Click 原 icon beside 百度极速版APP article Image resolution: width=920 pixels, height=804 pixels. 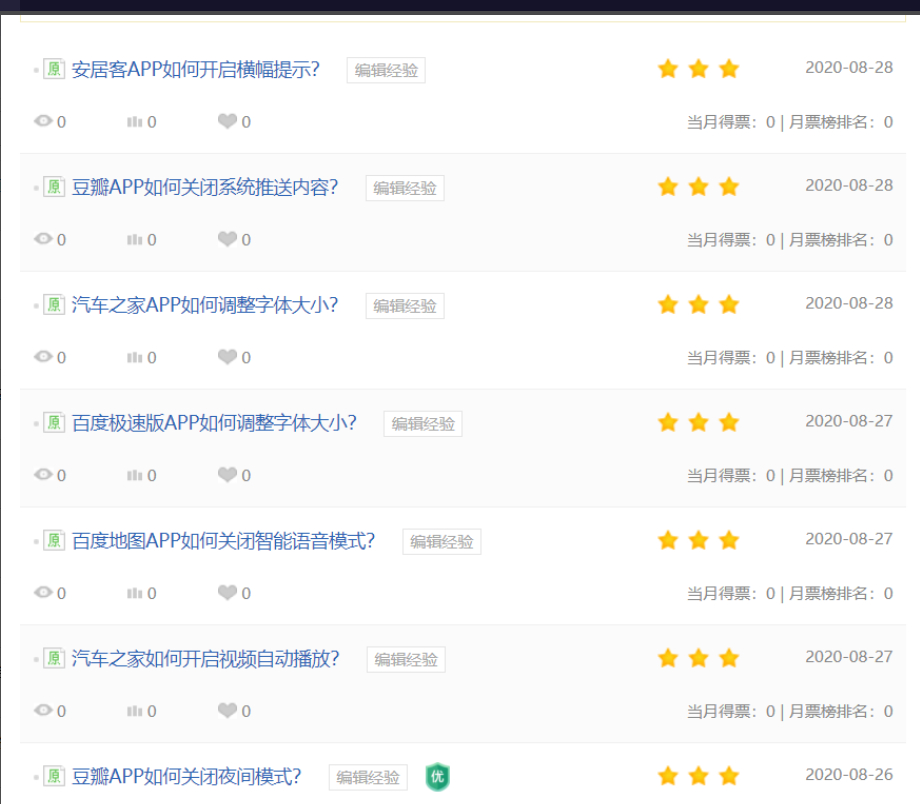pos(54,423)
